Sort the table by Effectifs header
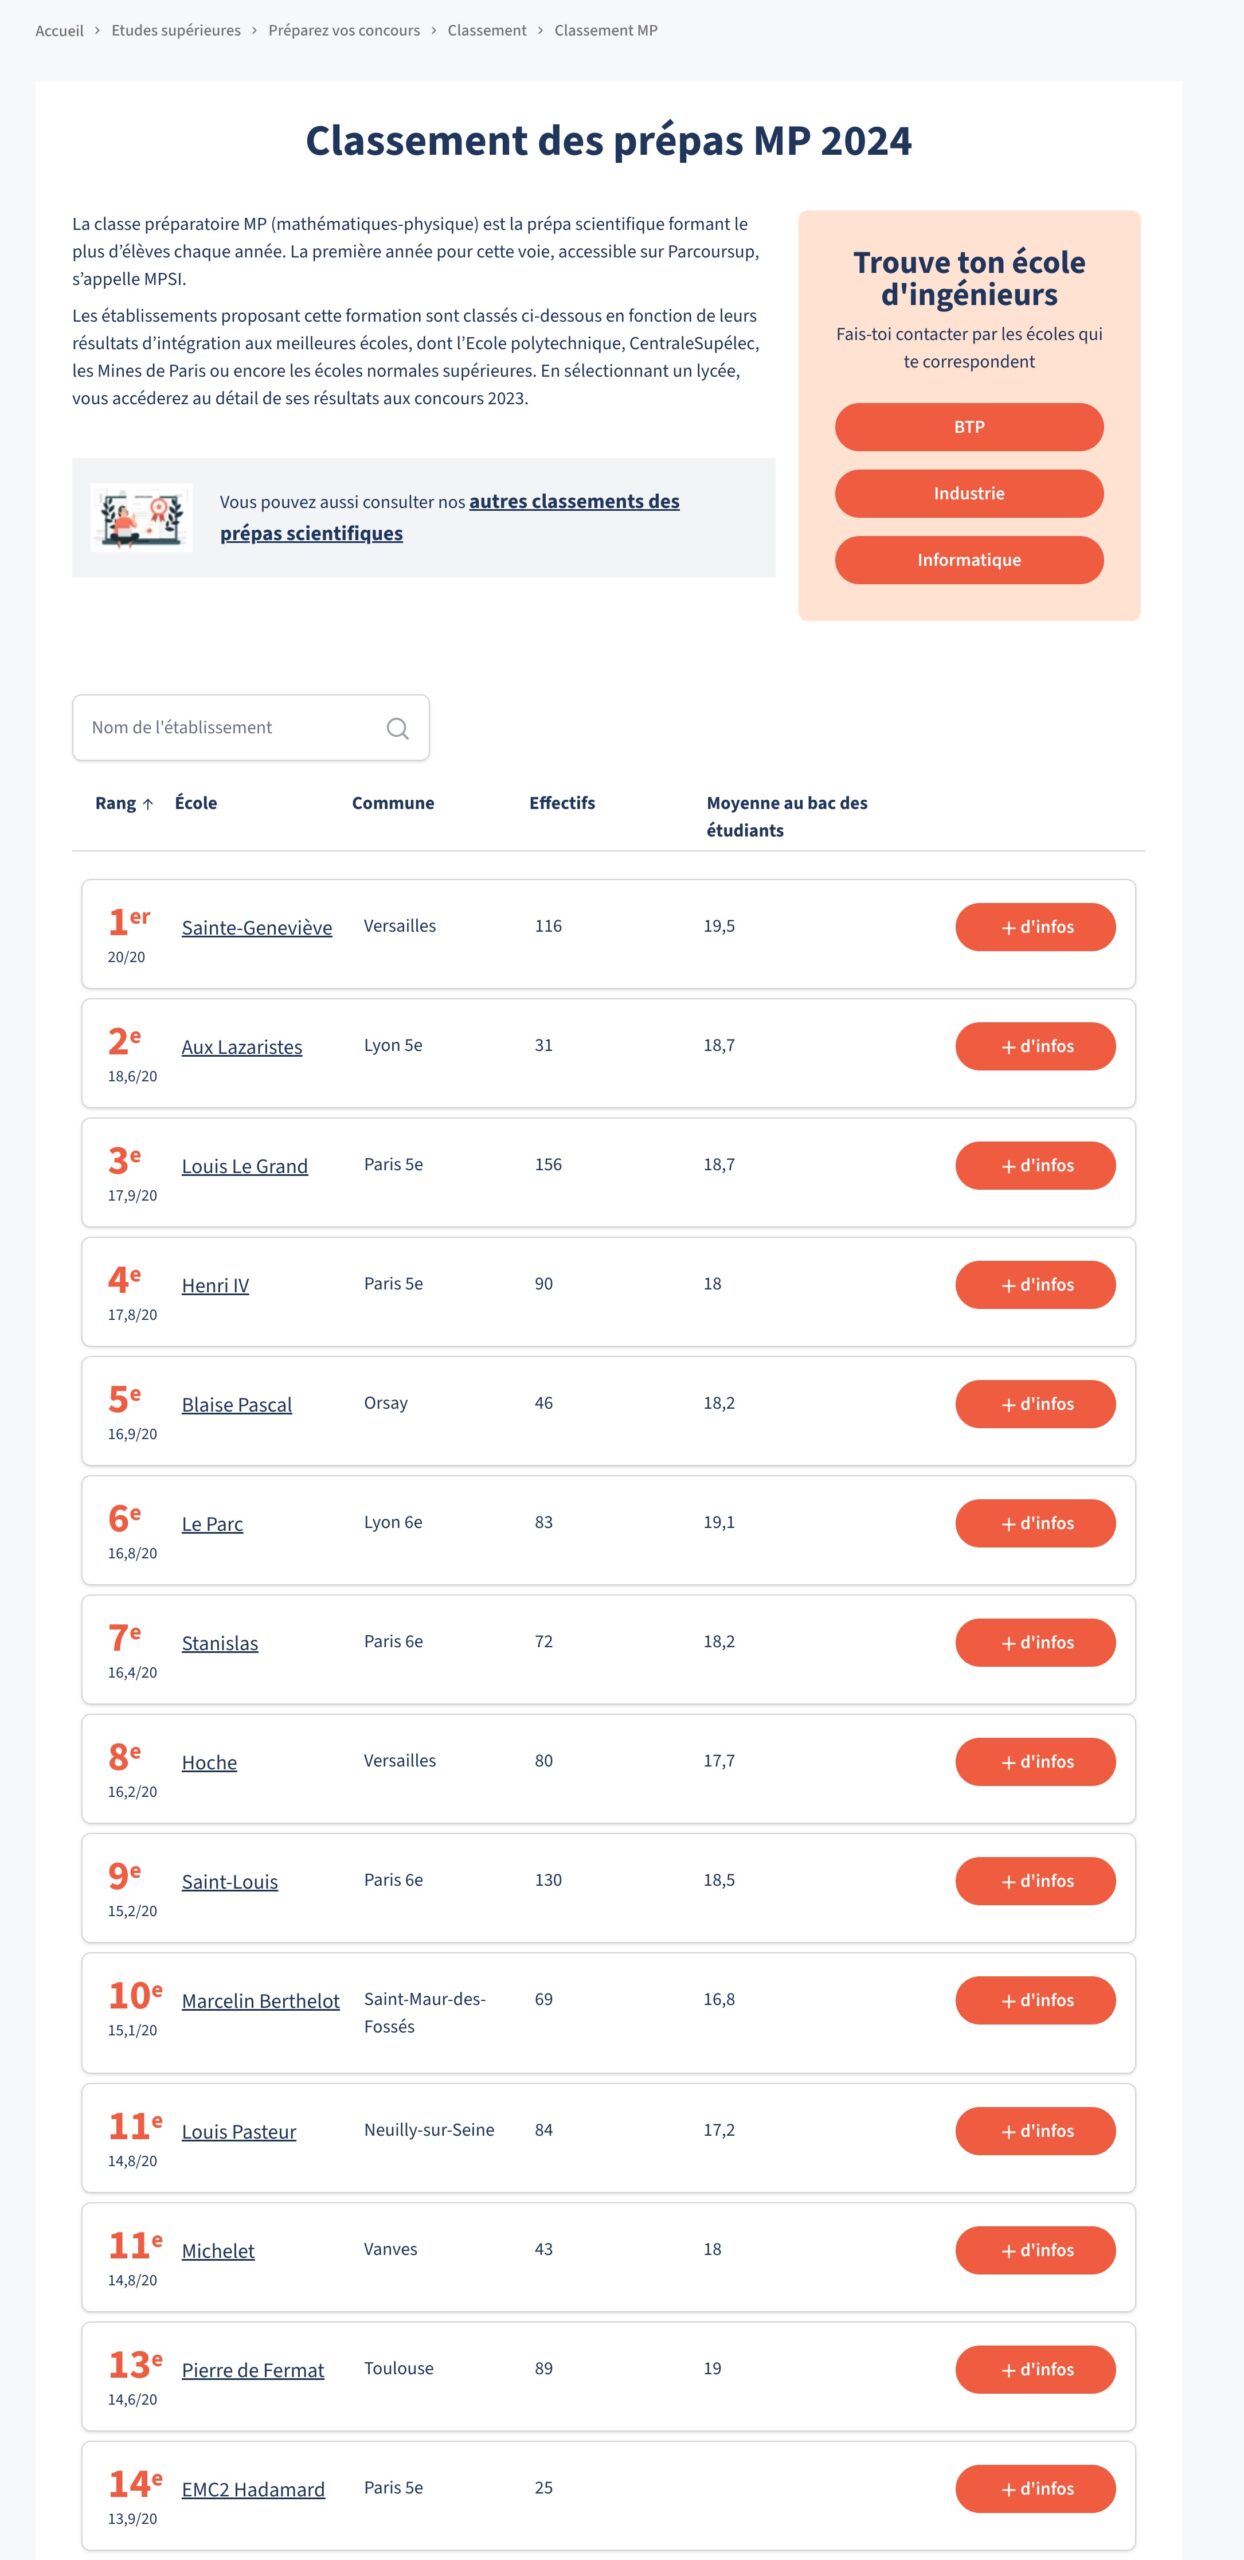Viewport: 1244px width, 2560px height. (x=562, y=803)
